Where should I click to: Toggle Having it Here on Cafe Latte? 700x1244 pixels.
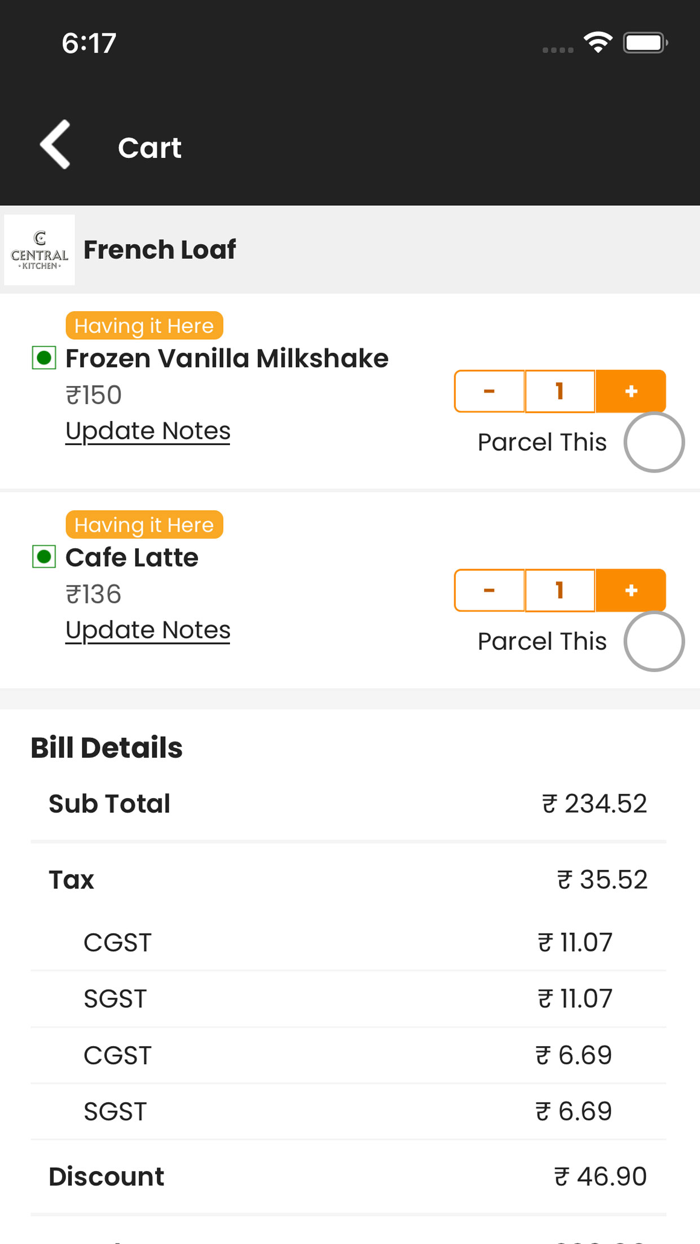(x=144, y=524)
